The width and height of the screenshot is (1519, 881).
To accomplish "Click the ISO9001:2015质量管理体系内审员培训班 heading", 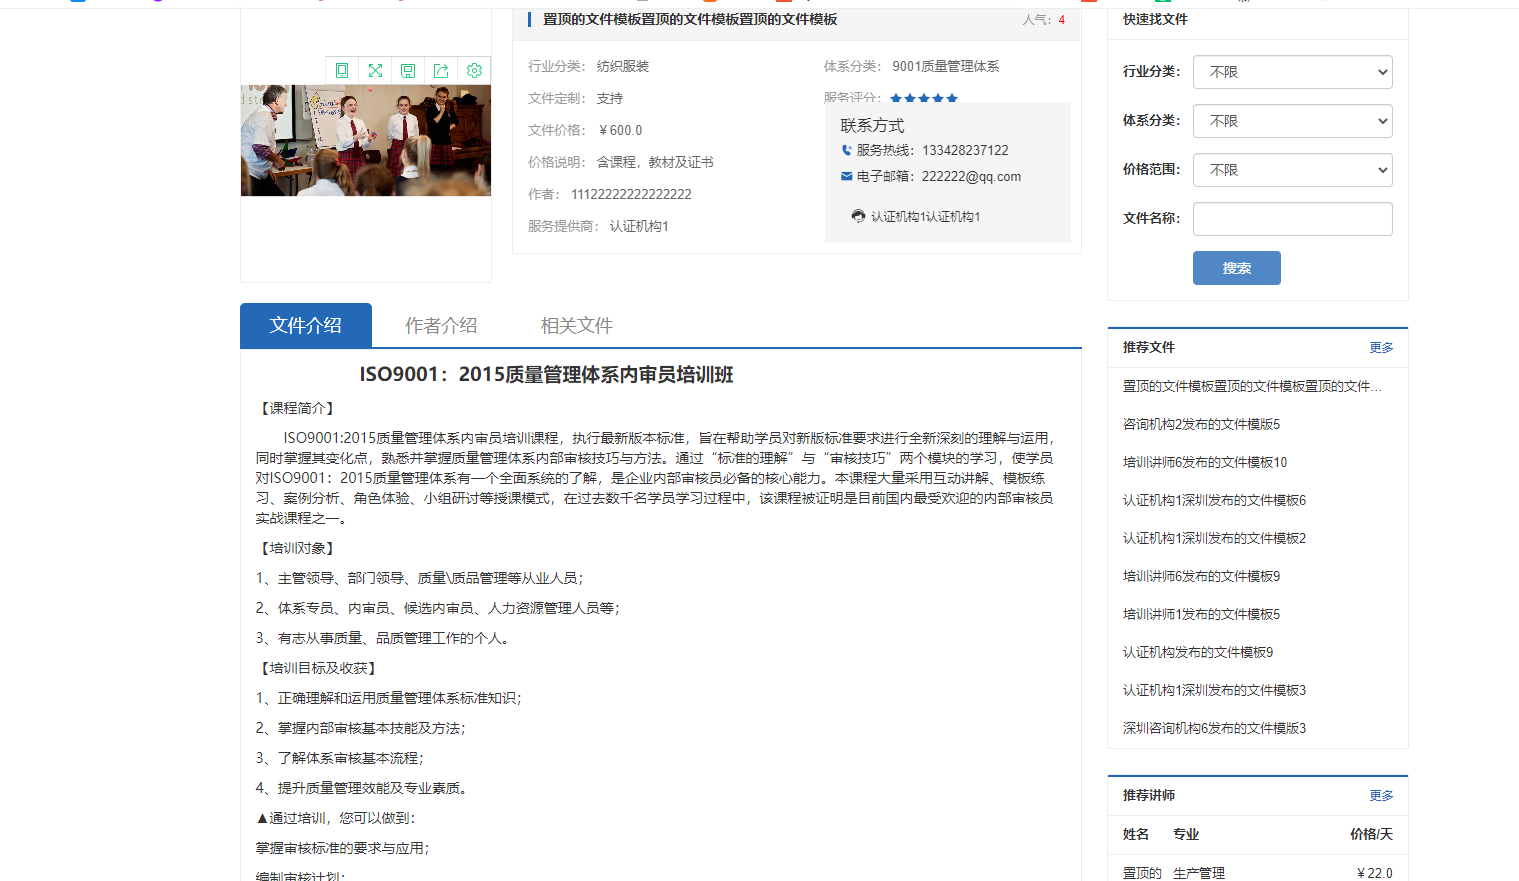I will coord(546,375).
